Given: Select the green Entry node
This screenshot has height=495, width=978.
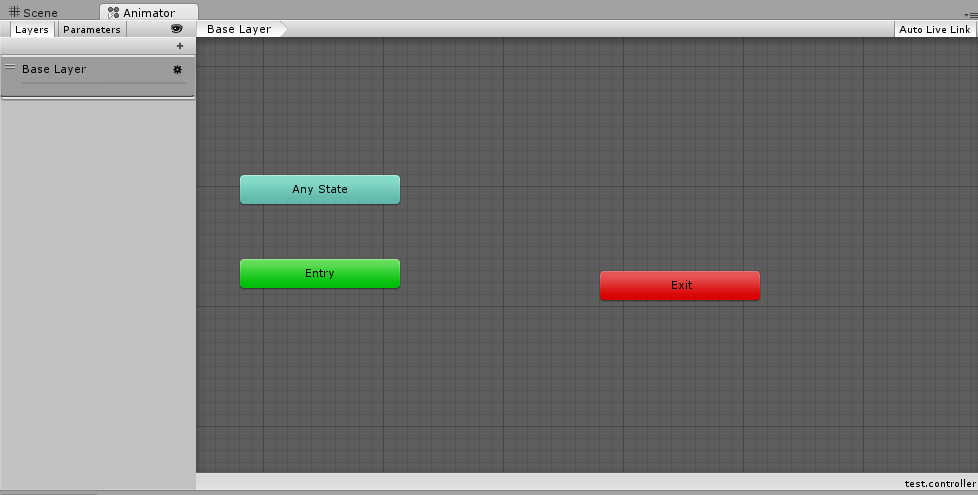Looking at the screenshot, I should 319,273.
